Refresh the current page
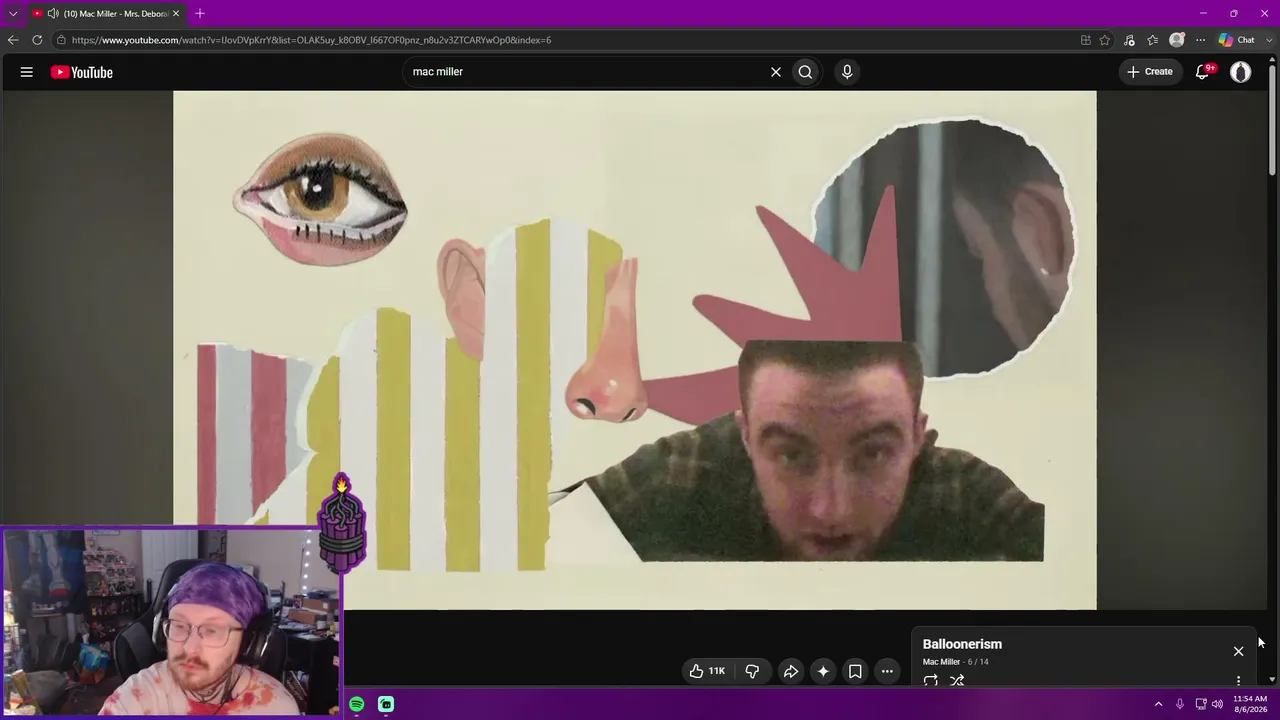The height and width of the screenshot is (720, 1280). click(x=37, y=40)
